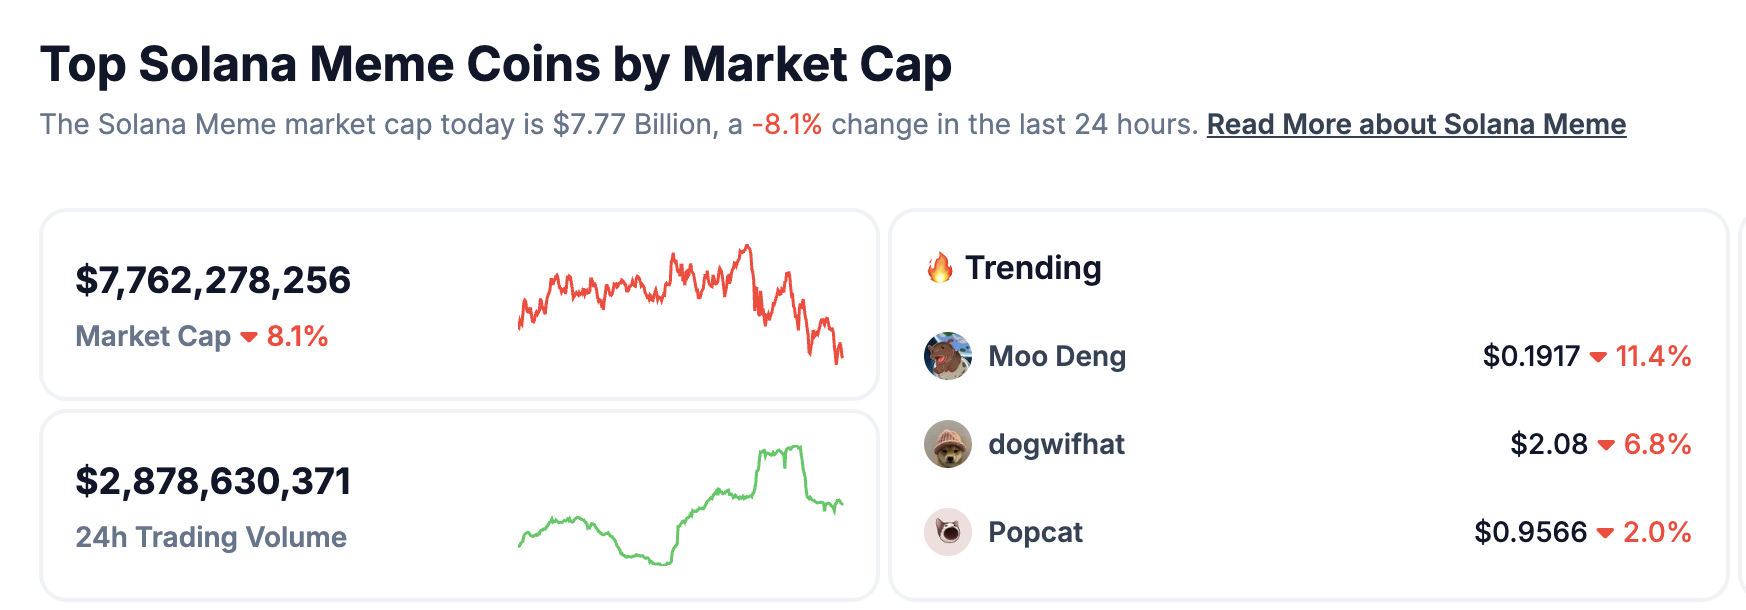The width and height of the screenshot is (1746, 610).
Task: Click the green trading volume sparkline chart
Action: tap(680, 505)
